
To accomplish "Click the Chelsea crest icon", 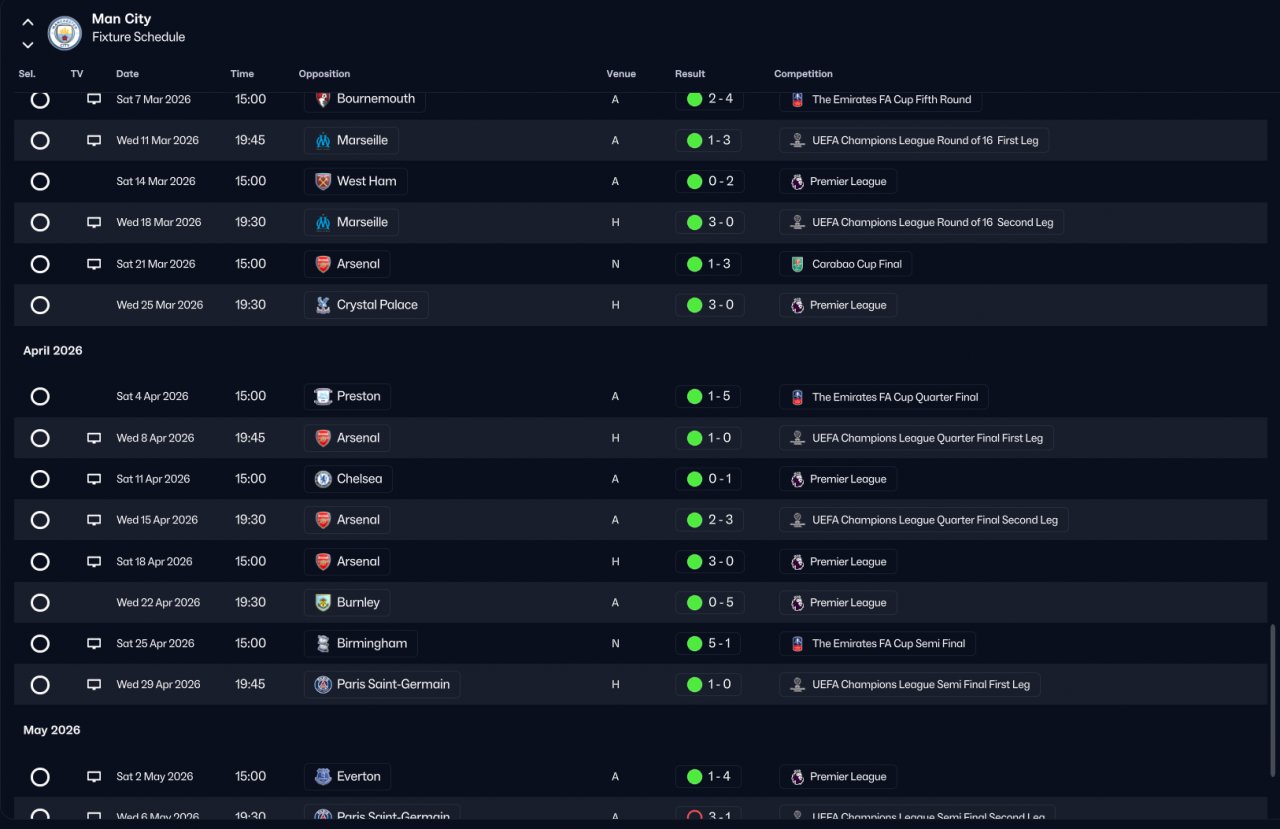I will [323, 479].
